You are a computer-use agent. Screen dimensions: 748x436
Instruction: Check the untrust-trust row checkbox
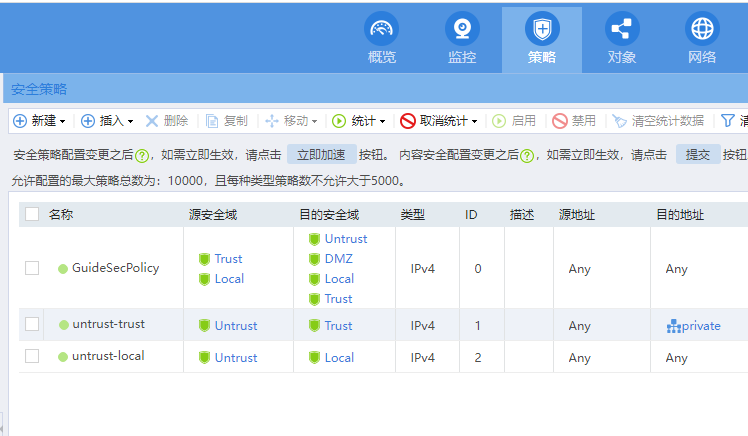32,324
